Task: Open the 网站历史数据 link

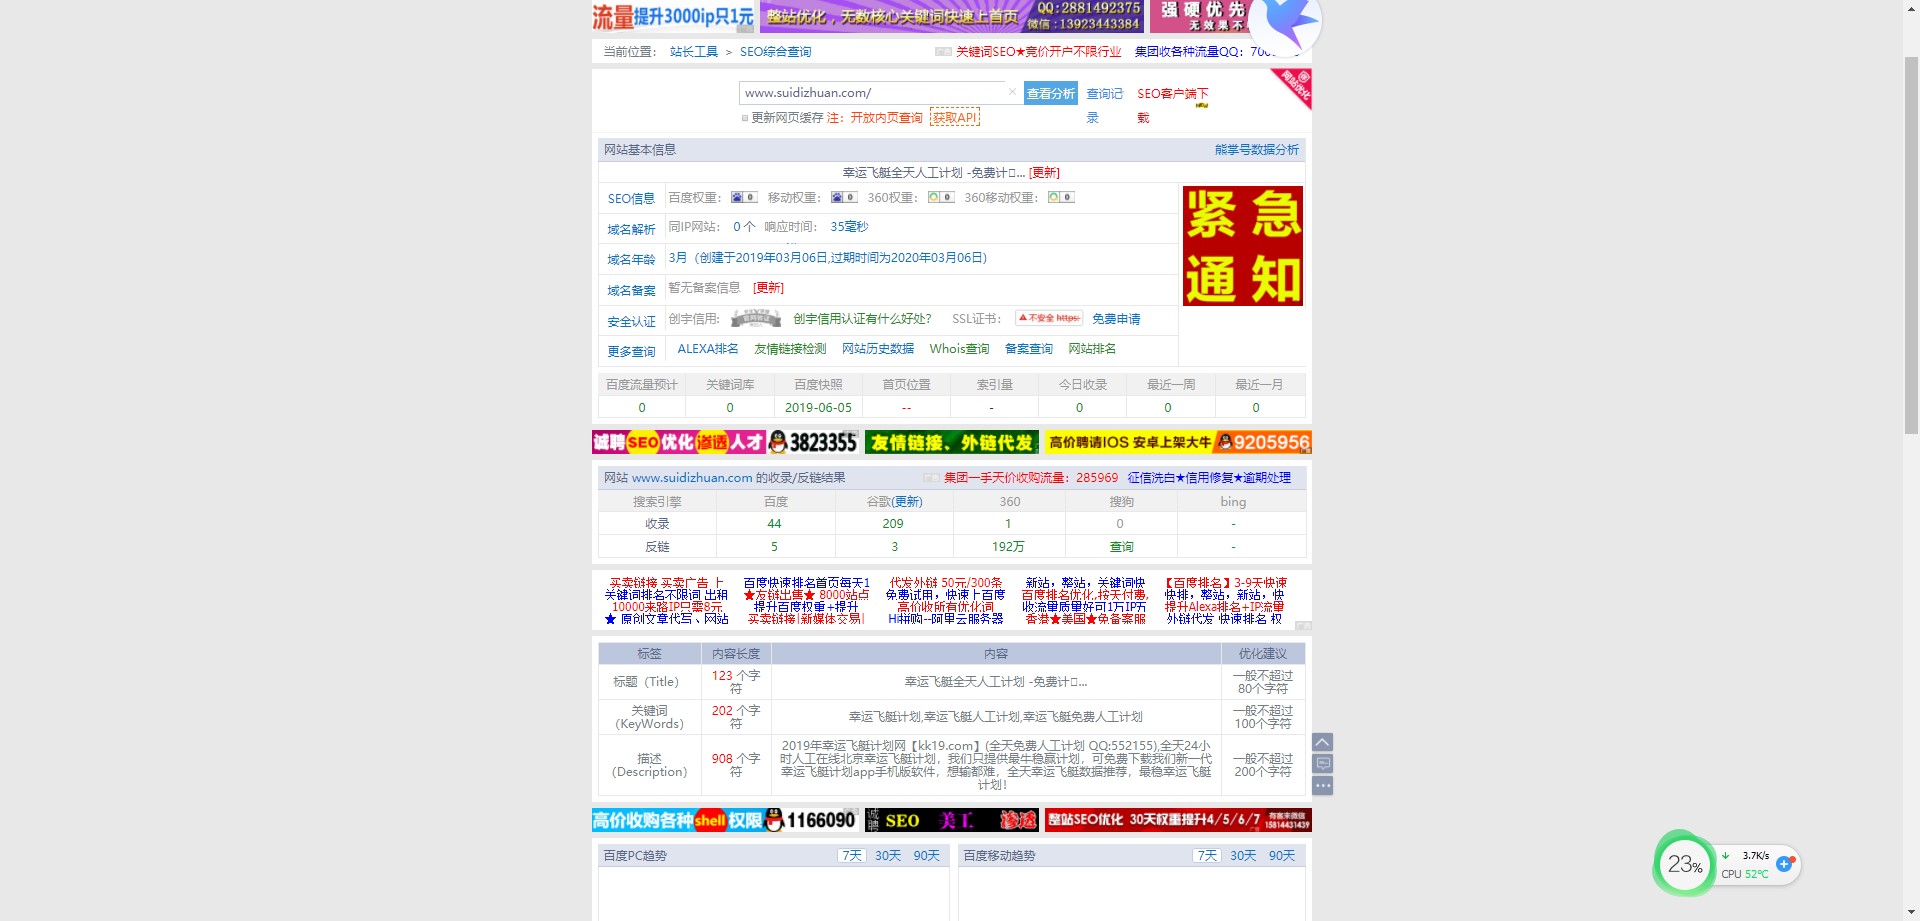Action: [878, 348]
